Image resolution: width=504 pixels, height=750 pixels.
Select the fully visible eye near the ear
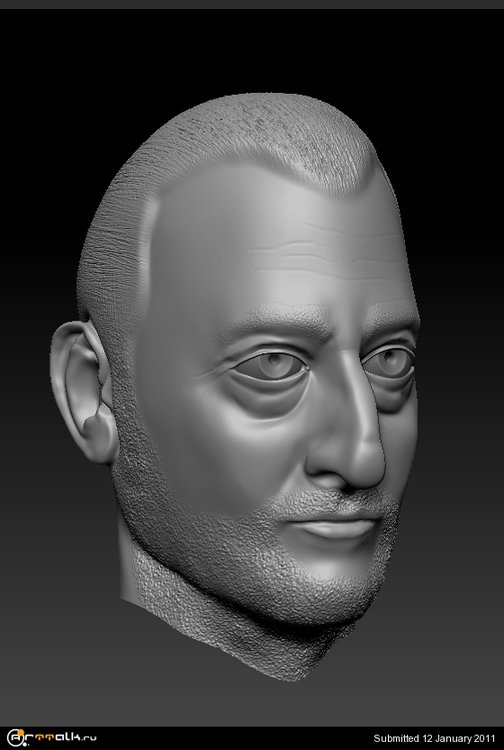coord(270,365)
